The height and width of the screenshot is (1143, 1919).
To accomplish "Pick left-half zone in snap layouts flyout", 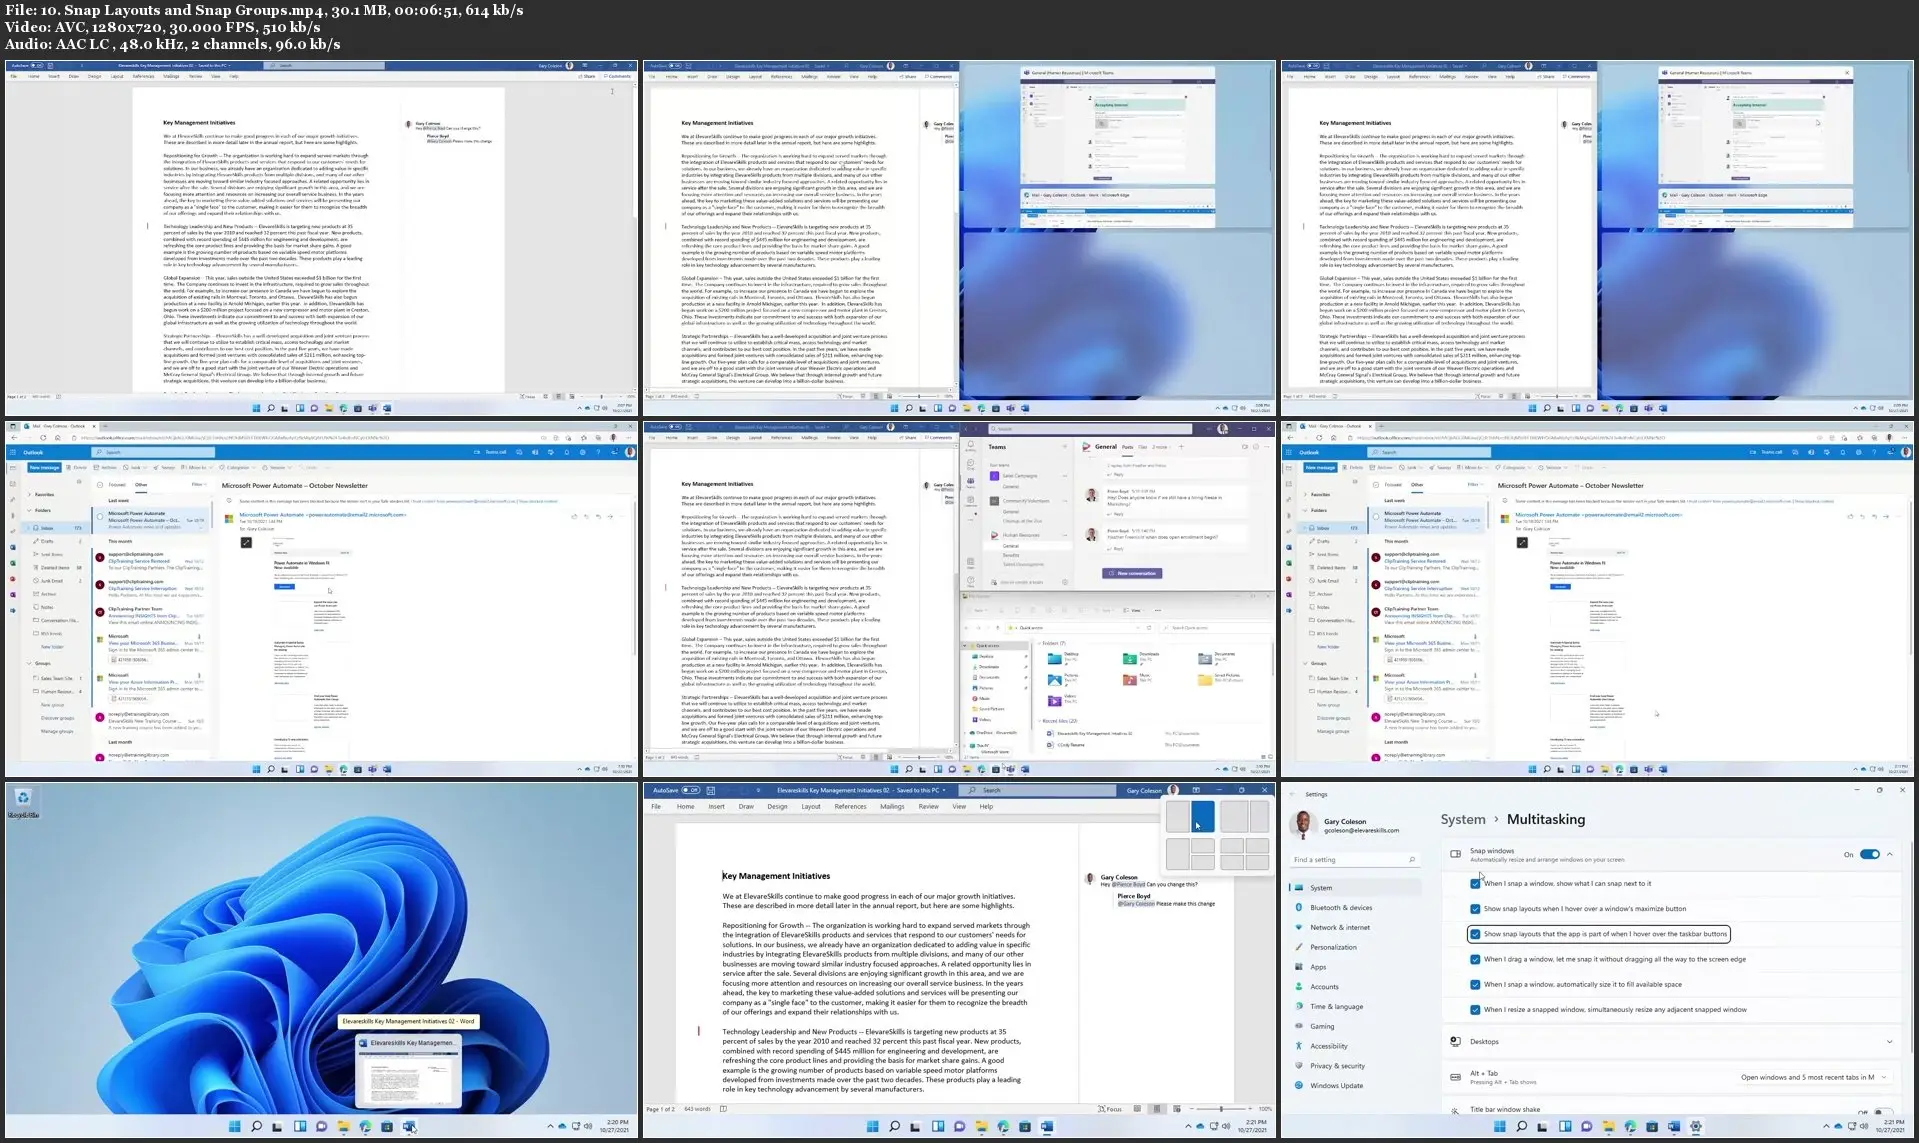I will pos(1178,817).
